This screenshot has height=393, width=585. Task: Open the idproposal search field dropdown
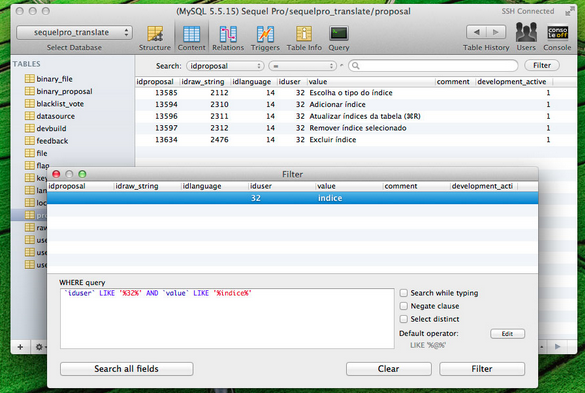[225, 66]
